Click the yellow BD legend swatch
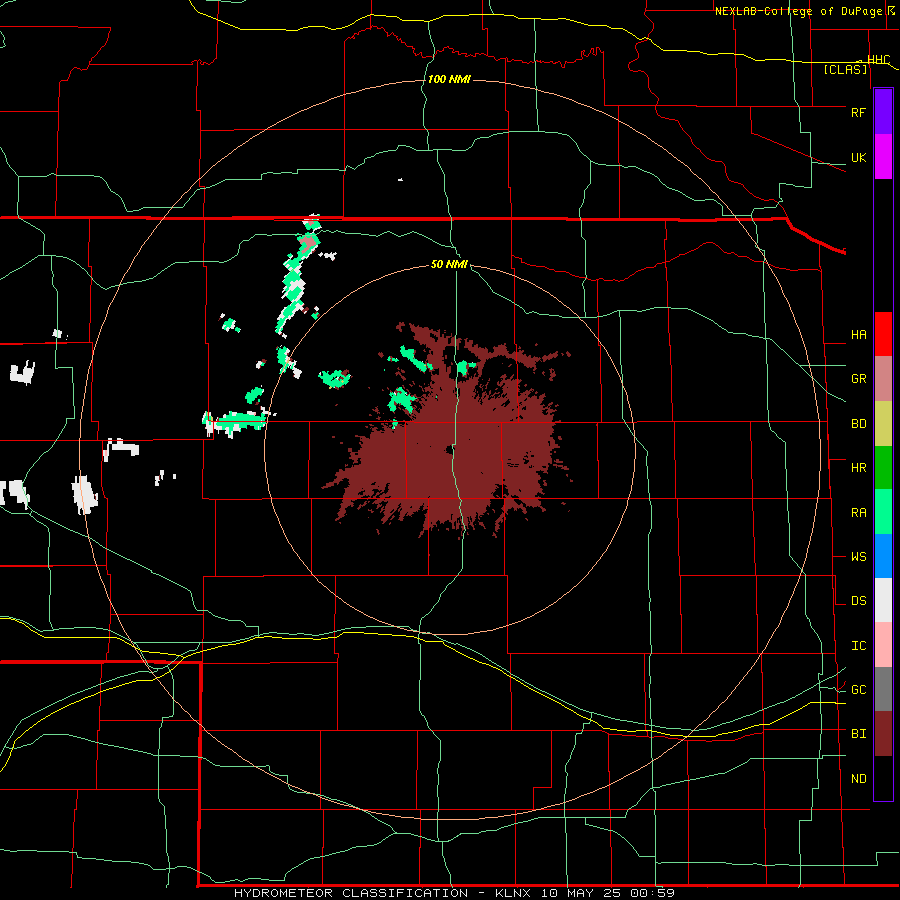The image size is (900, 900). (883, 423)
